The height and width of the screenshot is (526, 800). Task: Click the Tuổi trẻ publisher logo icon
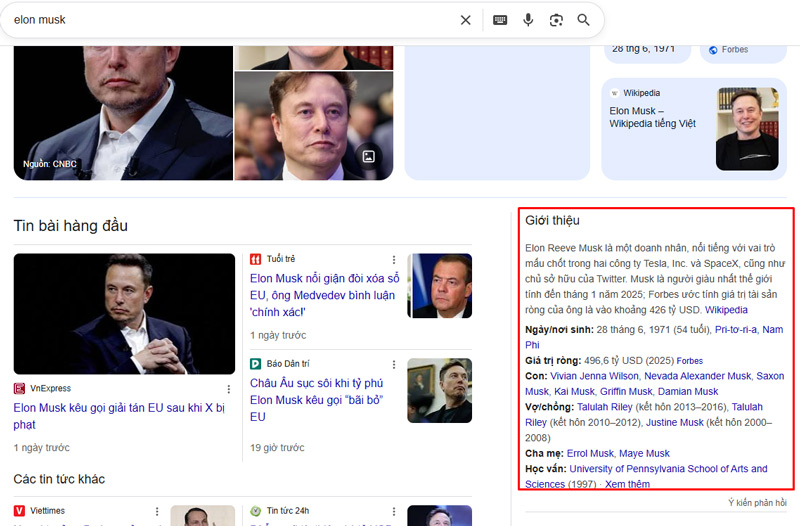coord(256,259)
